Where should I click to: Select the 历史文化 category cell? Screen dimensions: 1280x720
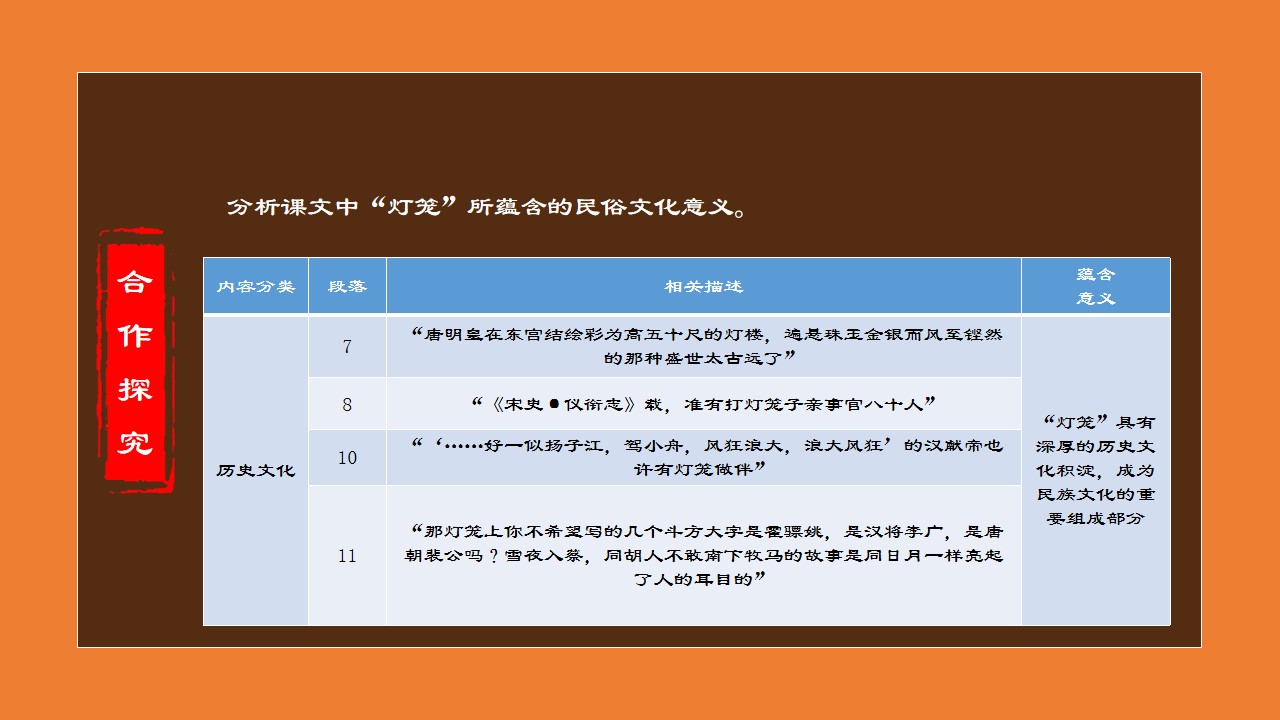click(x=256, y=470)
